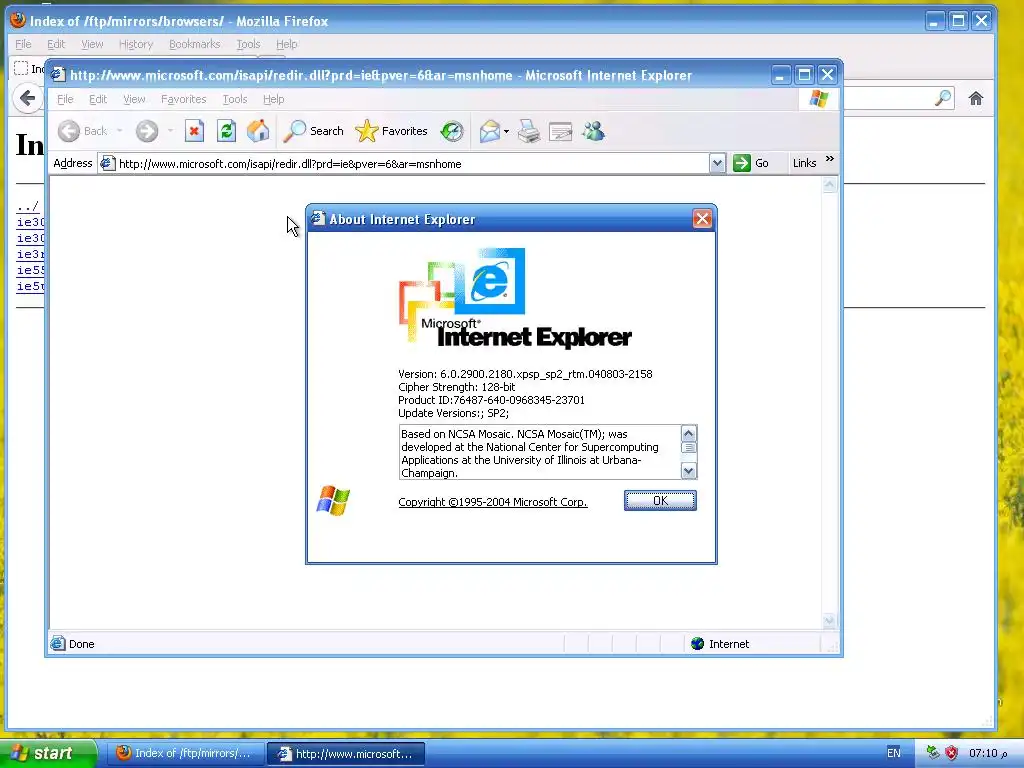Click the Done status bar text
Image resolution: width=1024 pixels, height=768 pixels.
coord(82,644)
